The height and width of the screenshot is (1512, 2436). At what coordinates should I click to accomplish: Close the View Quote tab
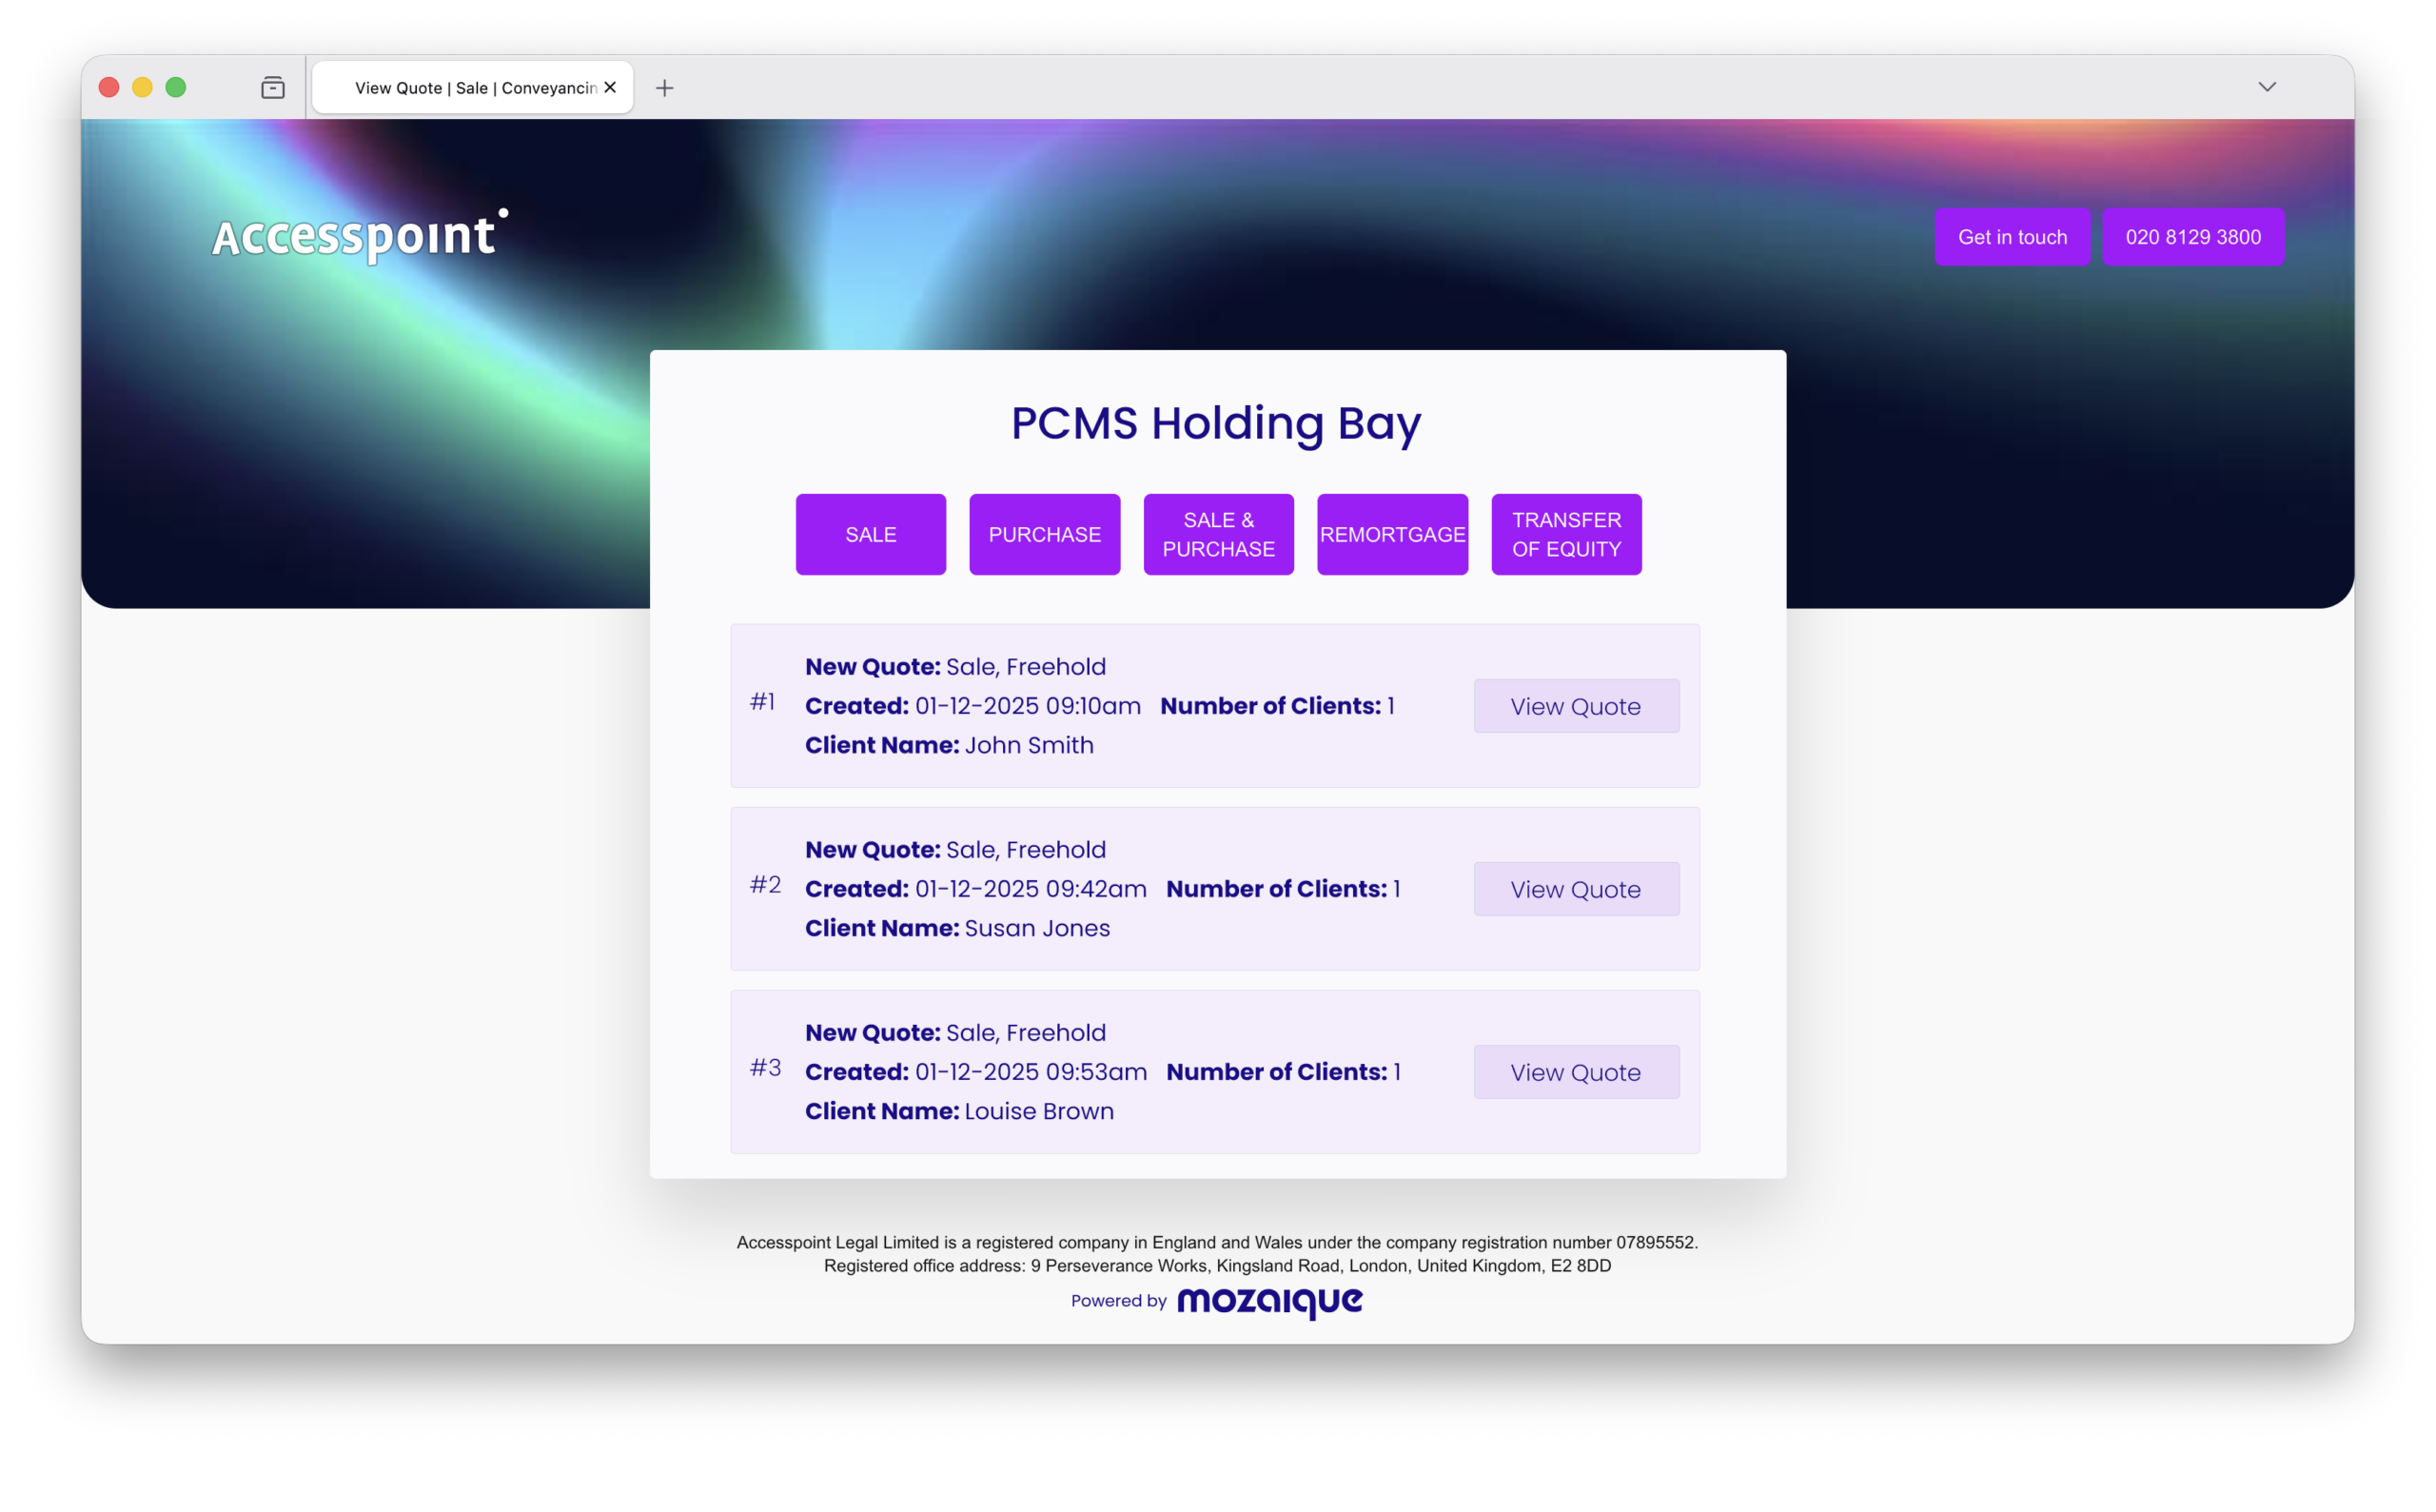click(x=610, y=88)
